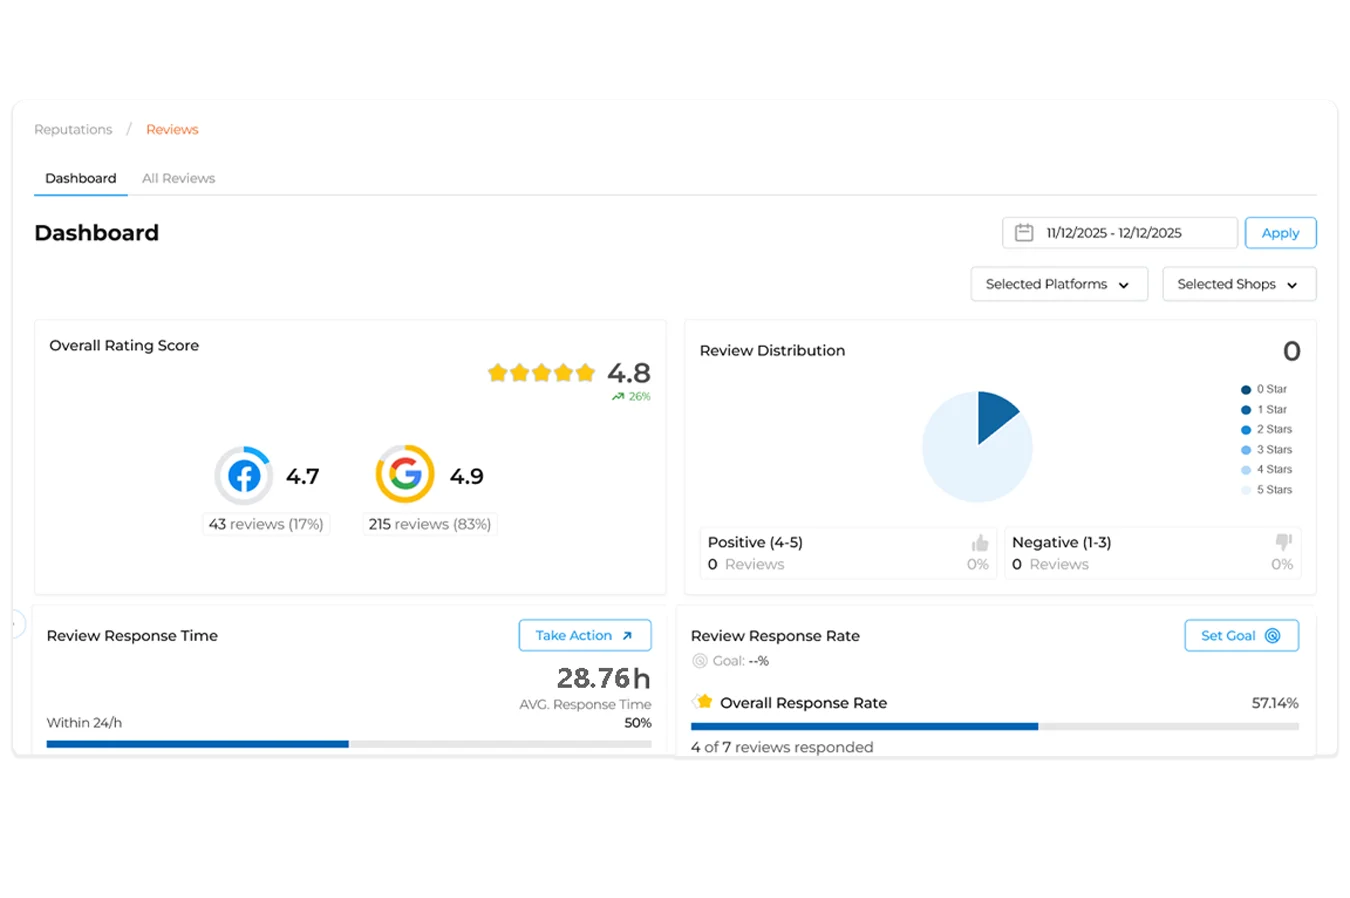Toggle the 5 Stars legend item

tap(1266, 490)
